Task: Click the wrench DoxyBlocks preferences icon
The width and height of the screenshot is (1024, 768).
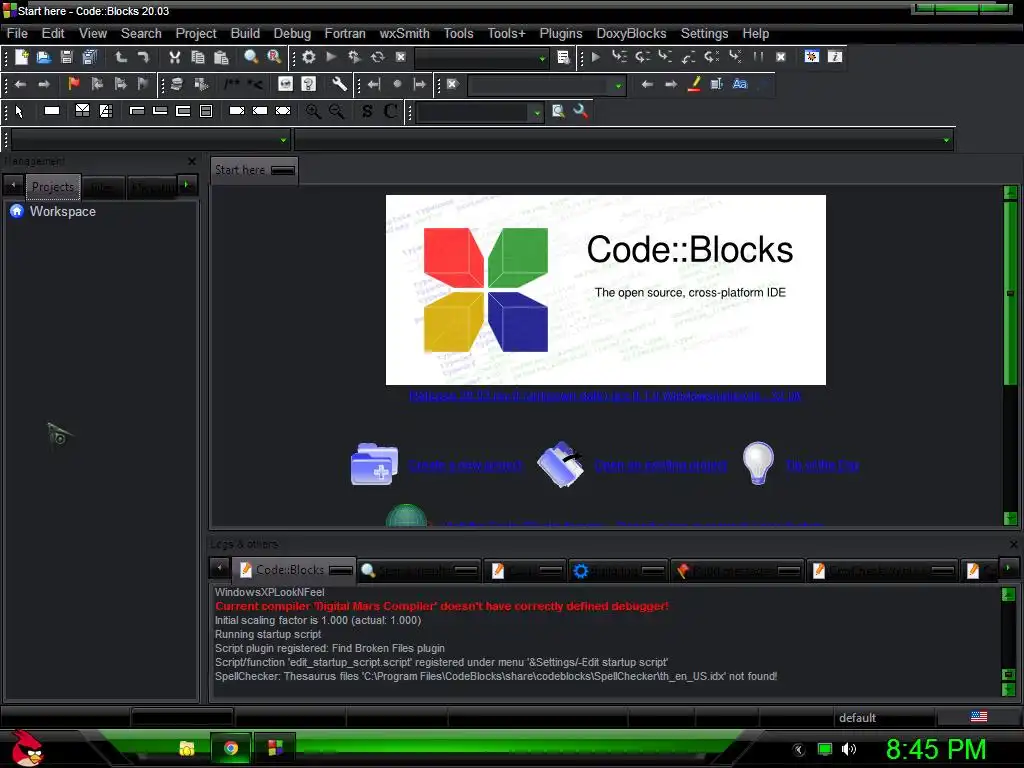Action: point(339,84)
